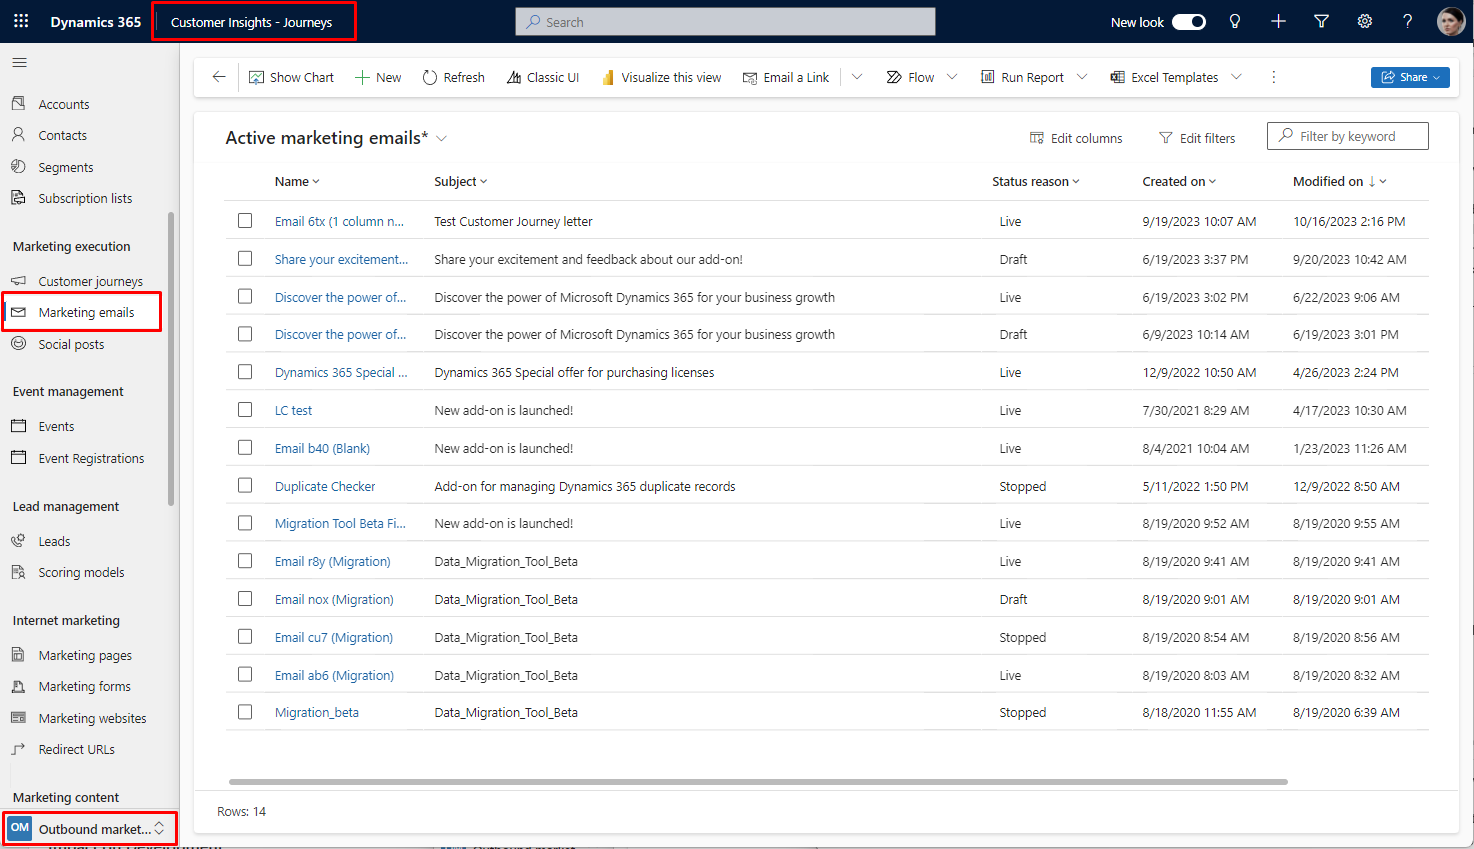This screenshot has height=849, width=1474.
Task: Expand the Flow dropdown chevron
Action: (x=952, y=77)
